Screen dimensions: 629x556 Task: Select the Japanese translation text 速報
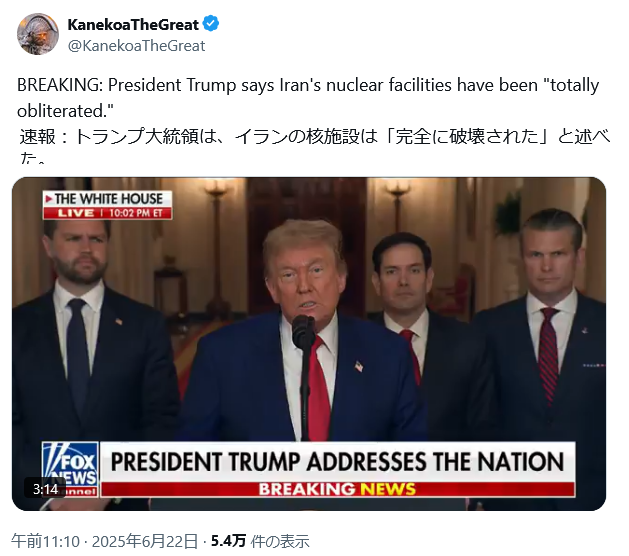[x=37, y=137]
